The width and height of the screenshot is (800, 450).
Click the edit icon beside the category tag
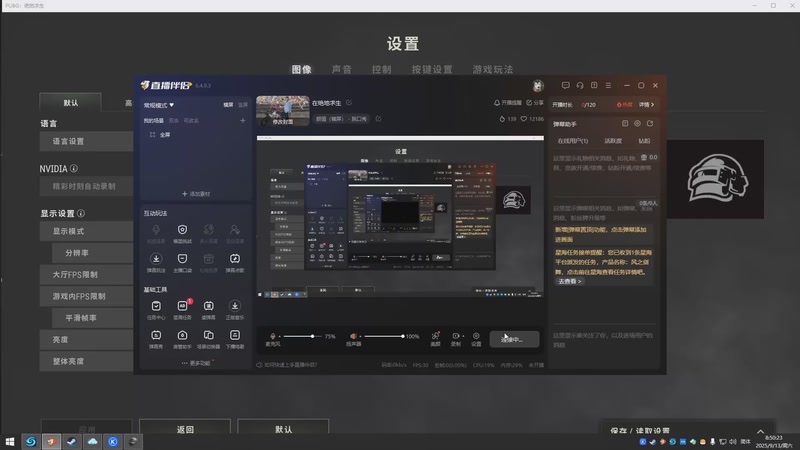pyautogui.click(x=379, y=119)
